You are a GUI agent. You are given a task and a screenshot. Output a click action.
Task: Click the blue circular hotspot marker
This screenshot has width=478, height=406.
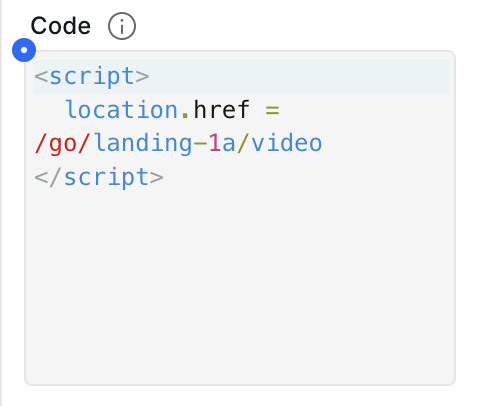(24, 50)
